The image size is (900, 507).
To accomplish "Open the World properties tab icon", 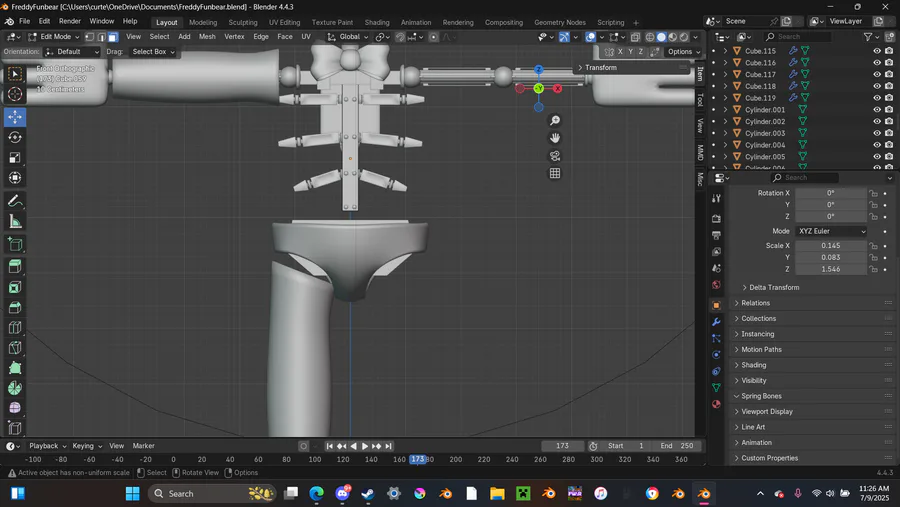I will (716, 285).
